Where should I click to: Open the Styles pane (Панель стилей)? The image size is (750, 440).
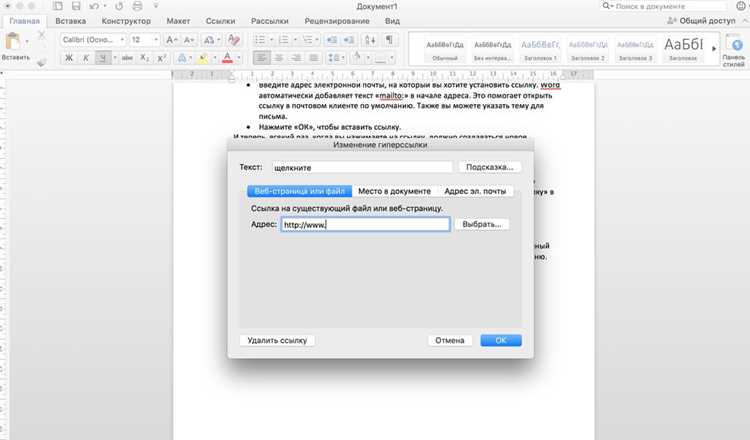pos(734,50)
